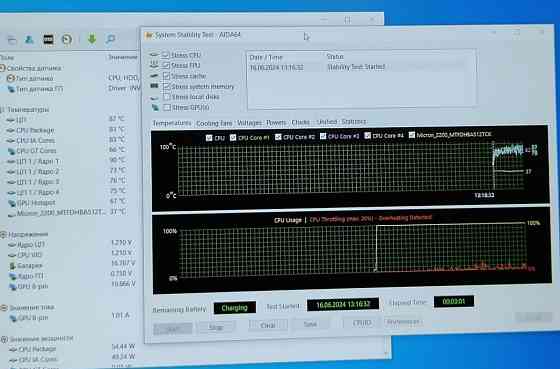Click the Elapsed Time value 00:03:01

(454, 301)
